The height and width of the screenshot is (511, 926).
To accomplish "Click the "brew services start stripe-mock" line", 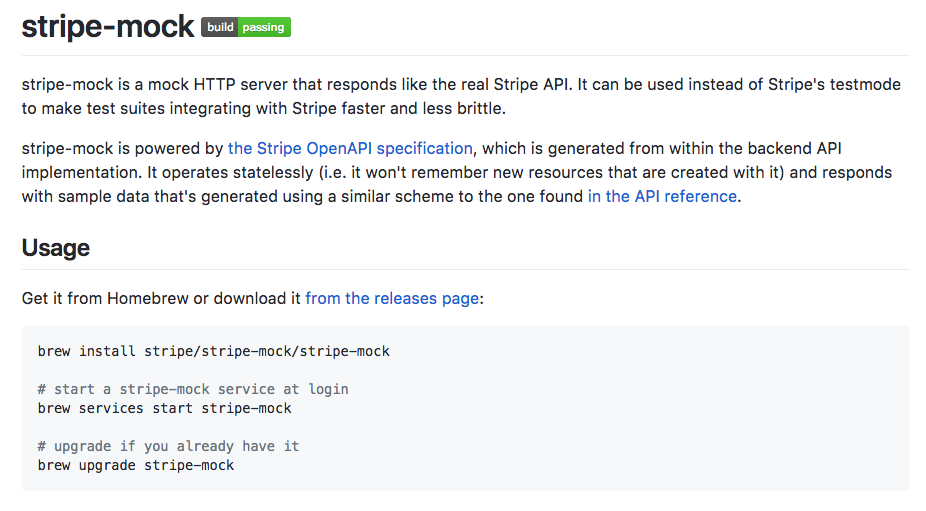I will pyautogui.click(x=165, y=408).
